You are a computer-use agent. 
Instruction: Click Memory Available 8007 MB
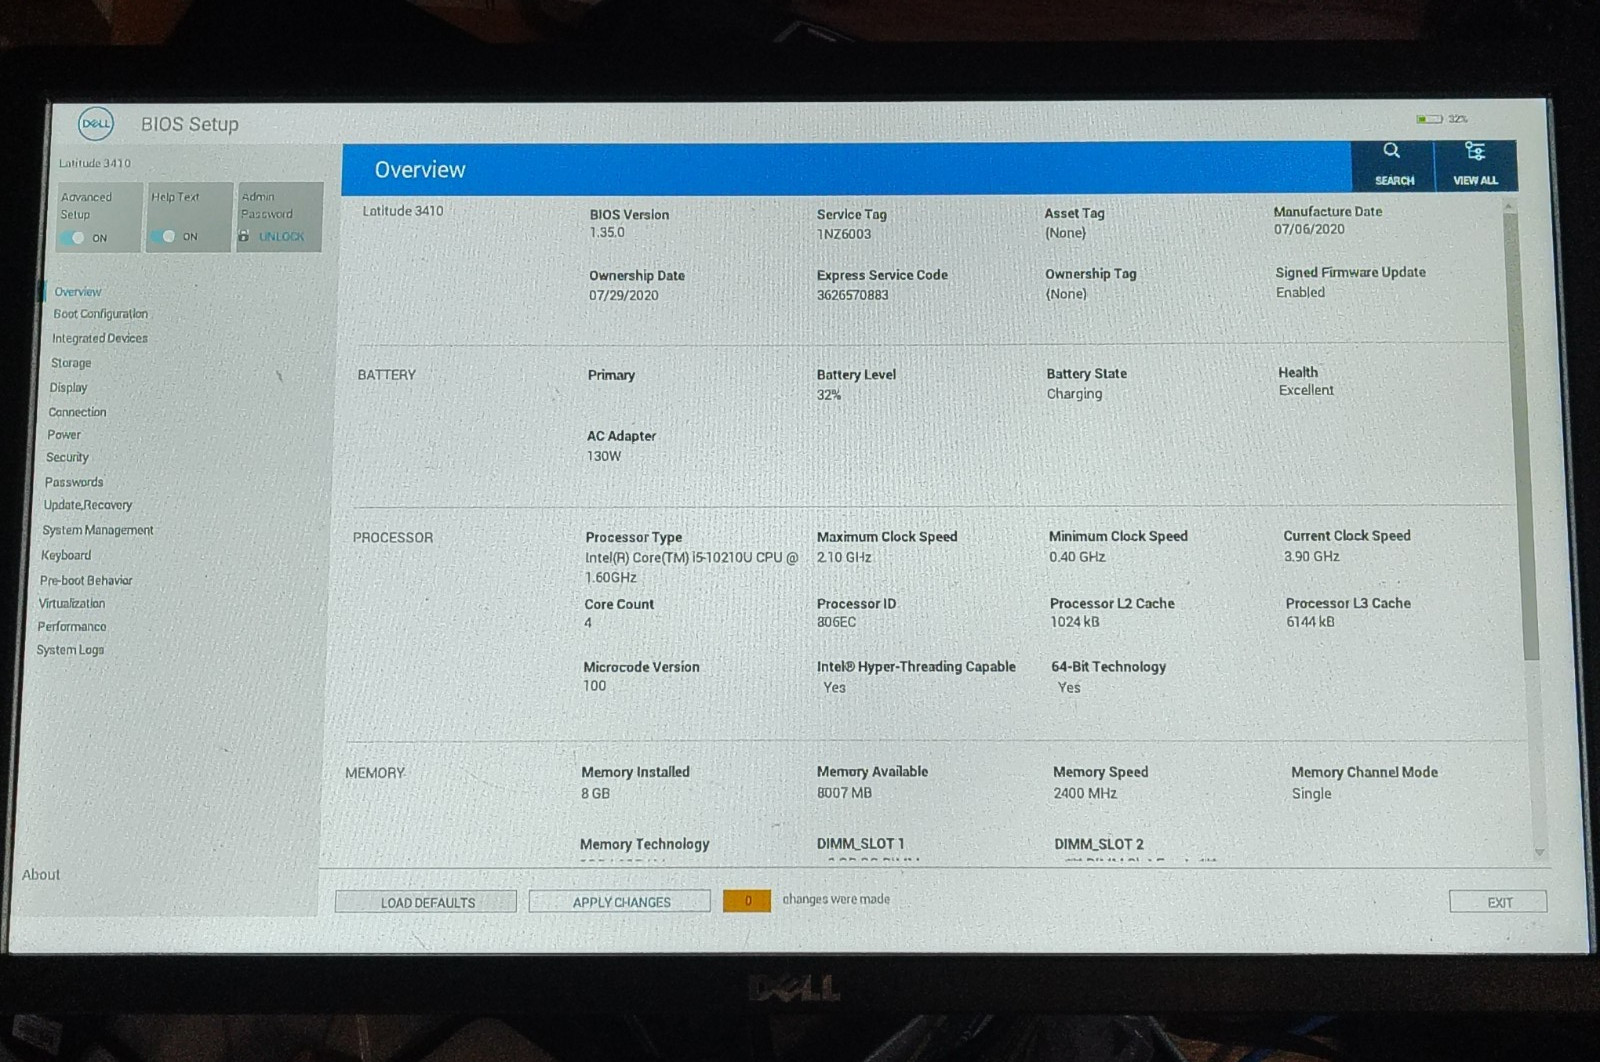(844, 793)
